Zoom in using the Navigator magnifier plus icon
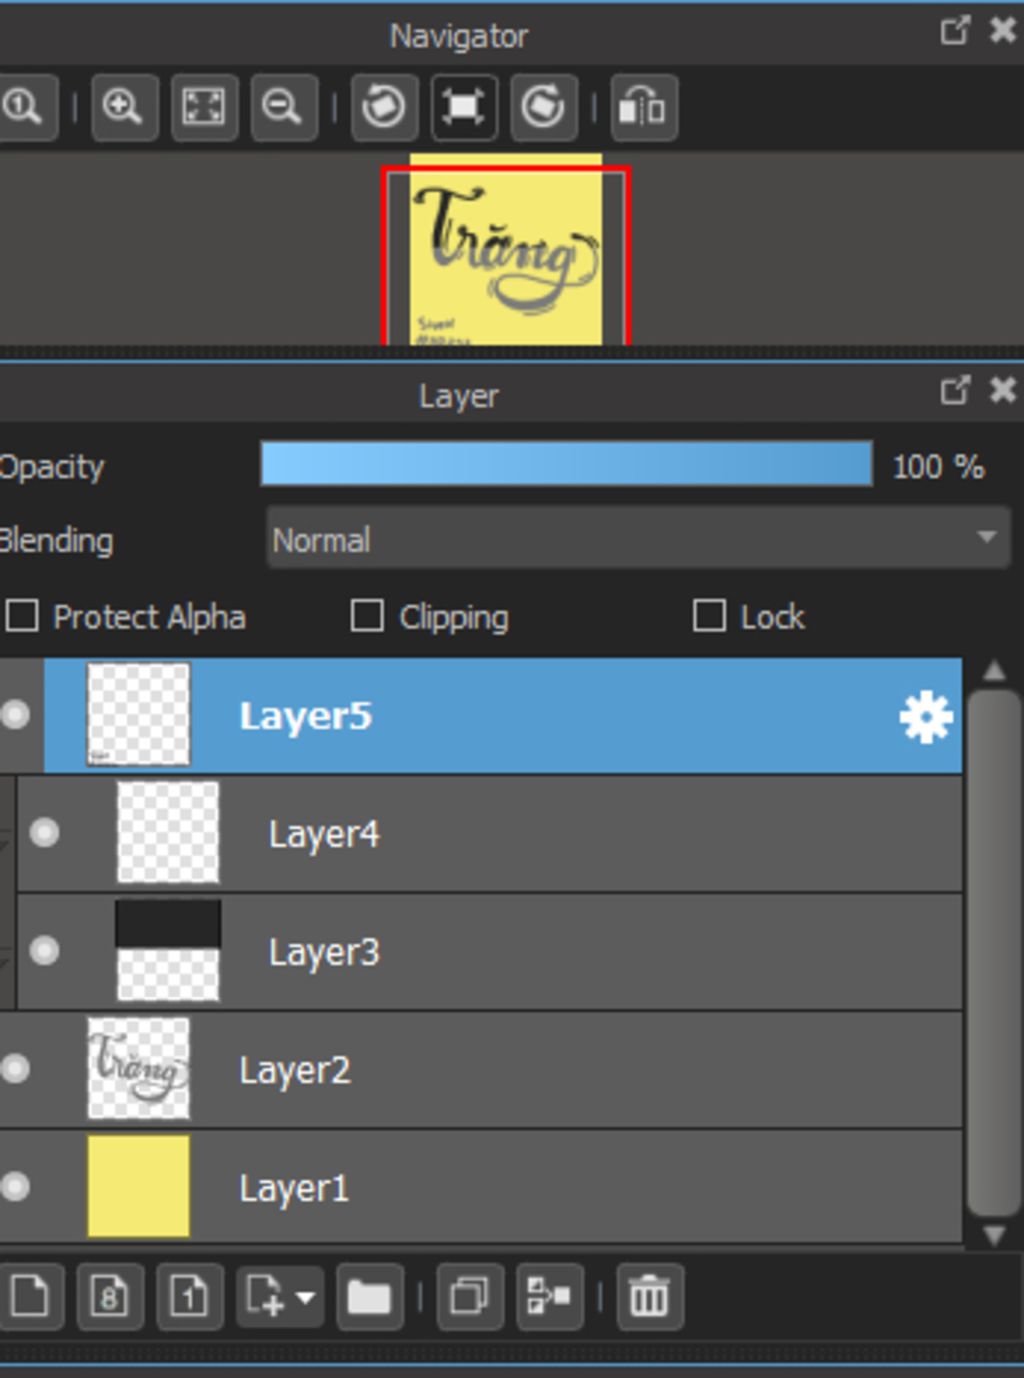The image size is (1024, 1378). point(124,106)
